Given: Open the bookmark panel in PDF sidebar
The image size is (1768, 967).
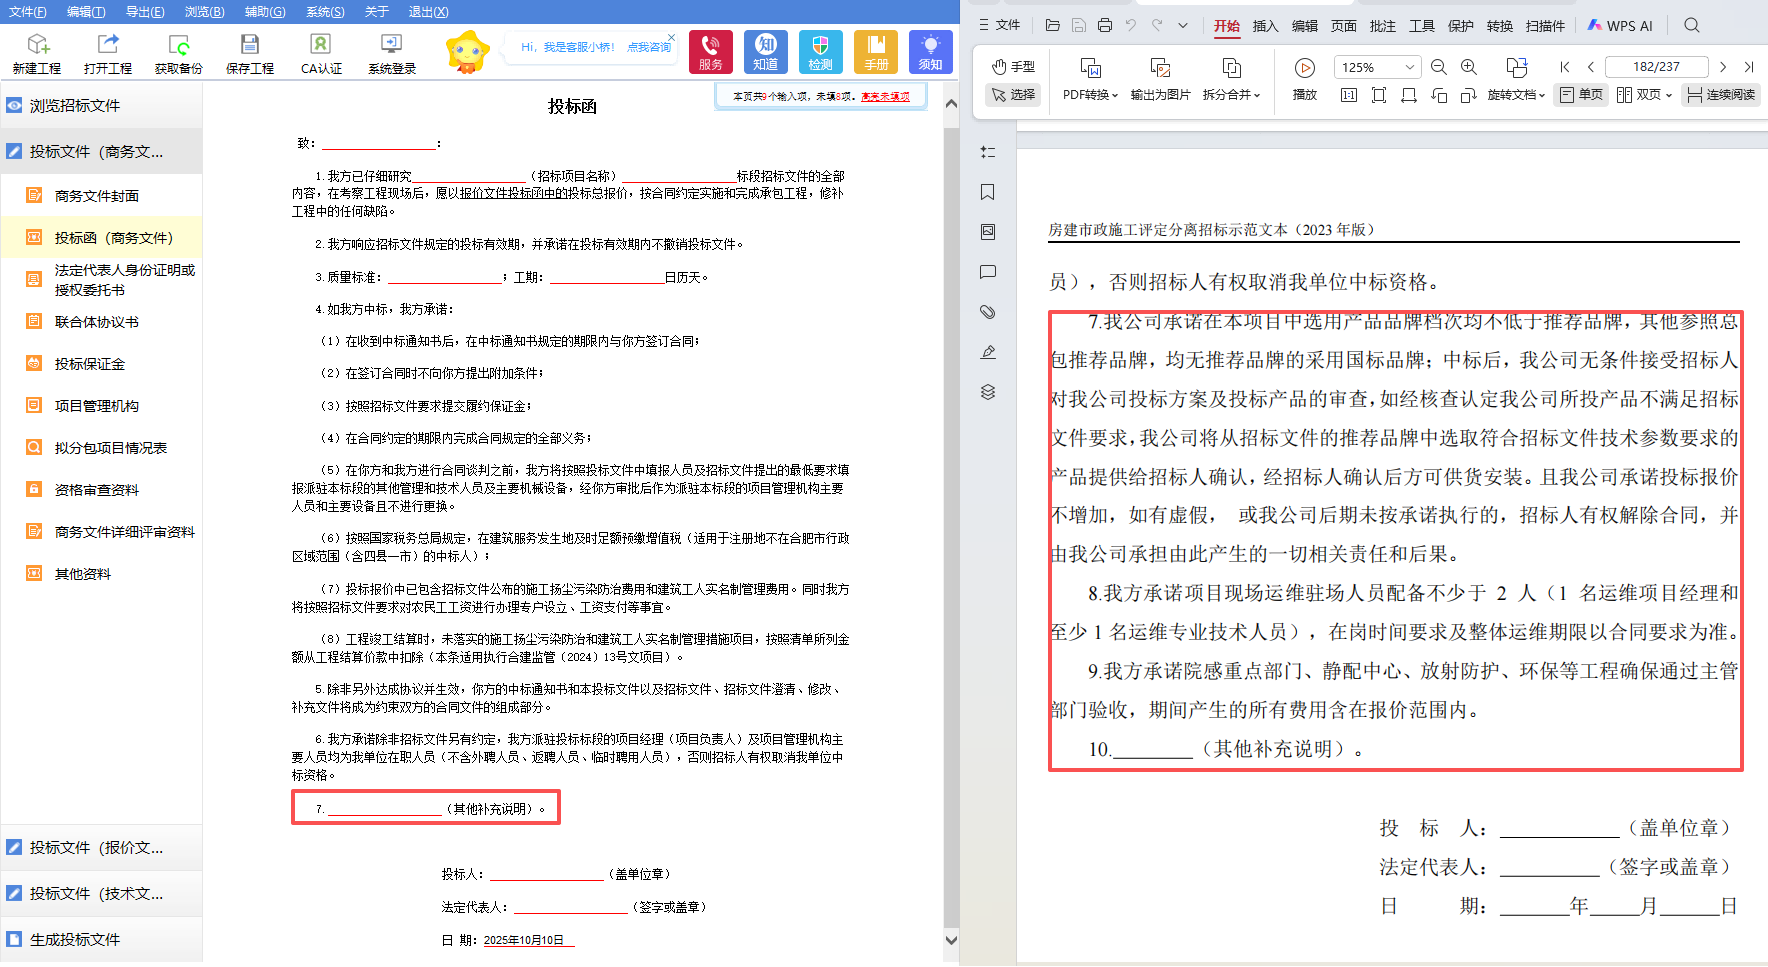Looking at the screenshot, I should click(988, 192).
